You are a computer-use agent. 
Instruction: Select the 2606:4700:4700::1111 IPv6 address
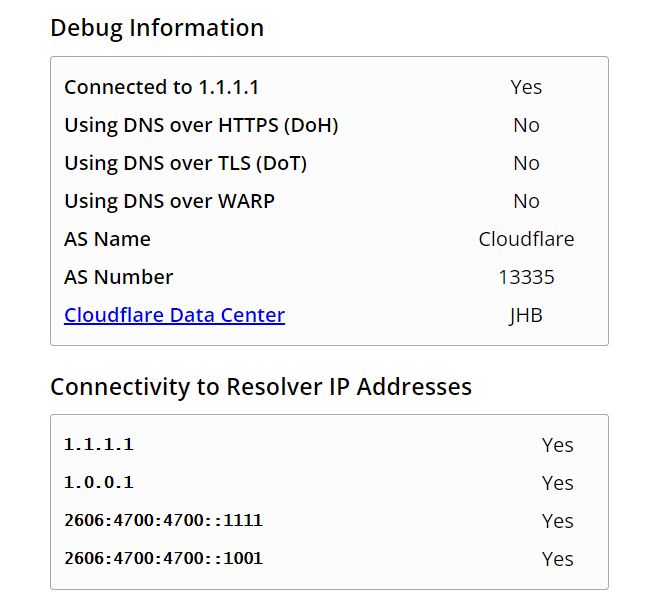[x=163, y=520]
